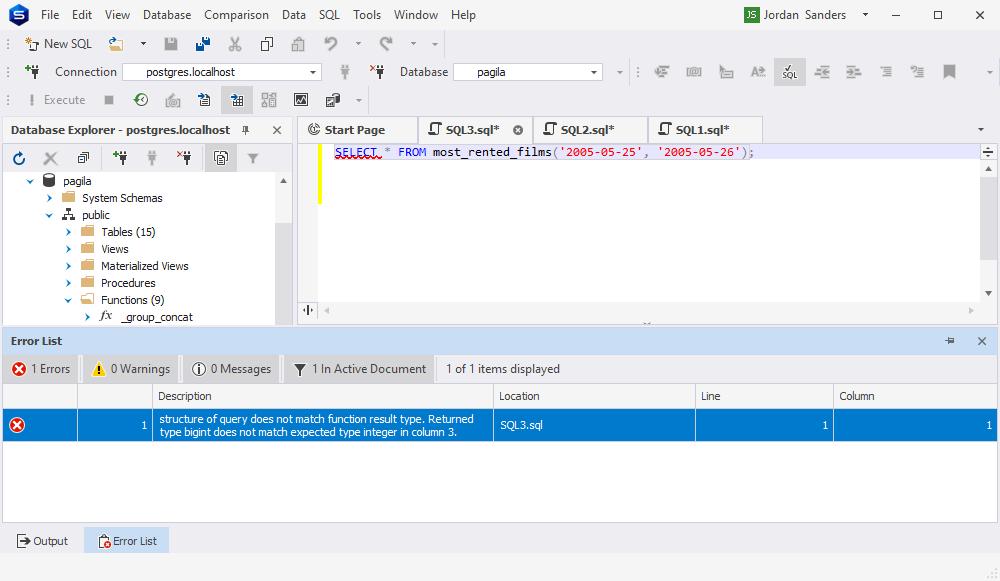Click the Messages filter button
The image size is (1000, 581).
tap(231, 368)
